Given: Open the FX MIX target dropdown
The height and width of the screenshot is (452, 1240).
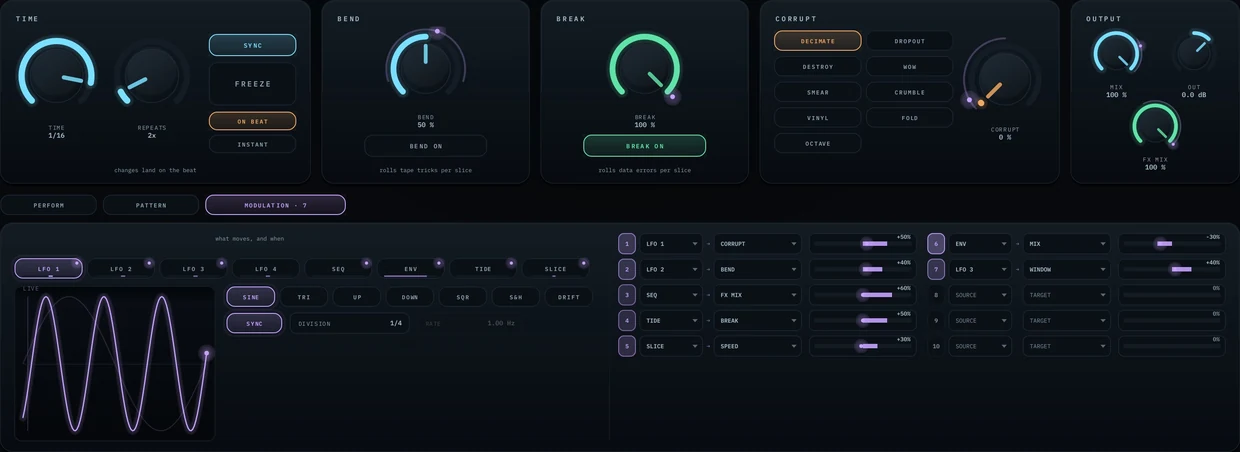Looking at the screenshot, I should tap(758, 295).
